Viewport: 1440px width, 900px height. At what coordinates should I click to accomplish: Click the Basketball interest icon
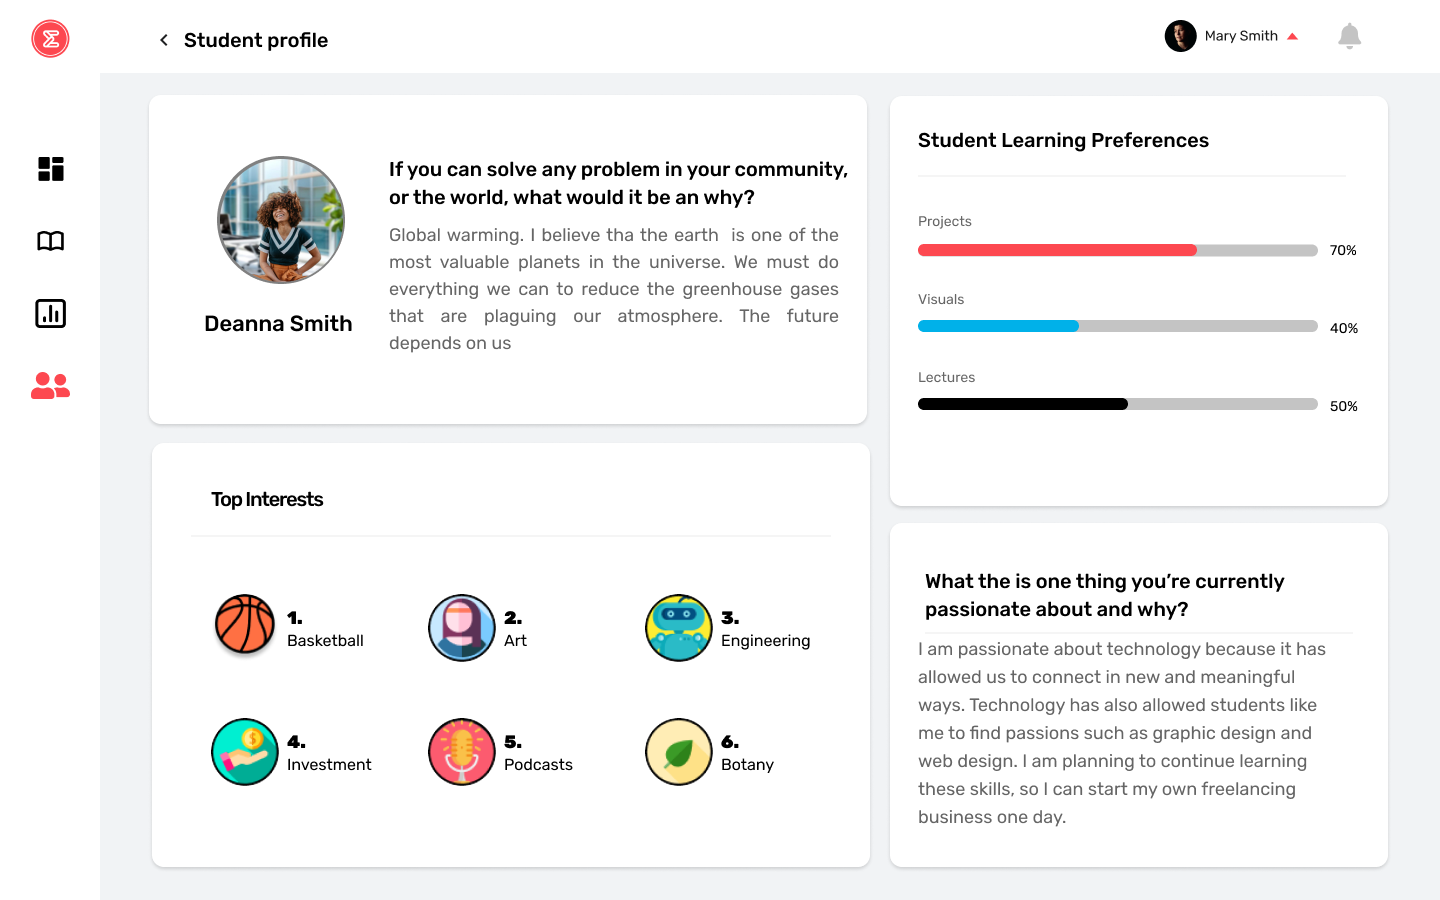tap(245, 624)
